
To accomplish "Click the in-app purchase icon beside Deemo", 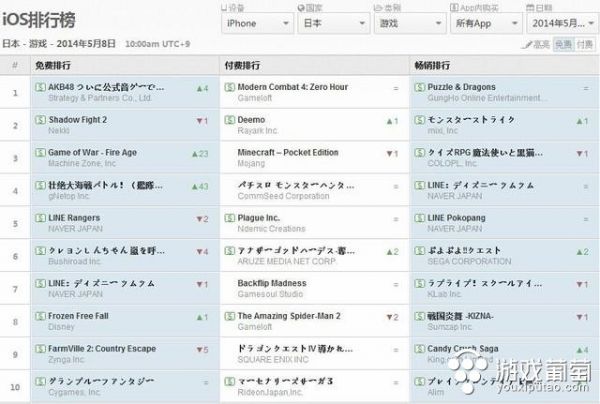I will 230,120.
